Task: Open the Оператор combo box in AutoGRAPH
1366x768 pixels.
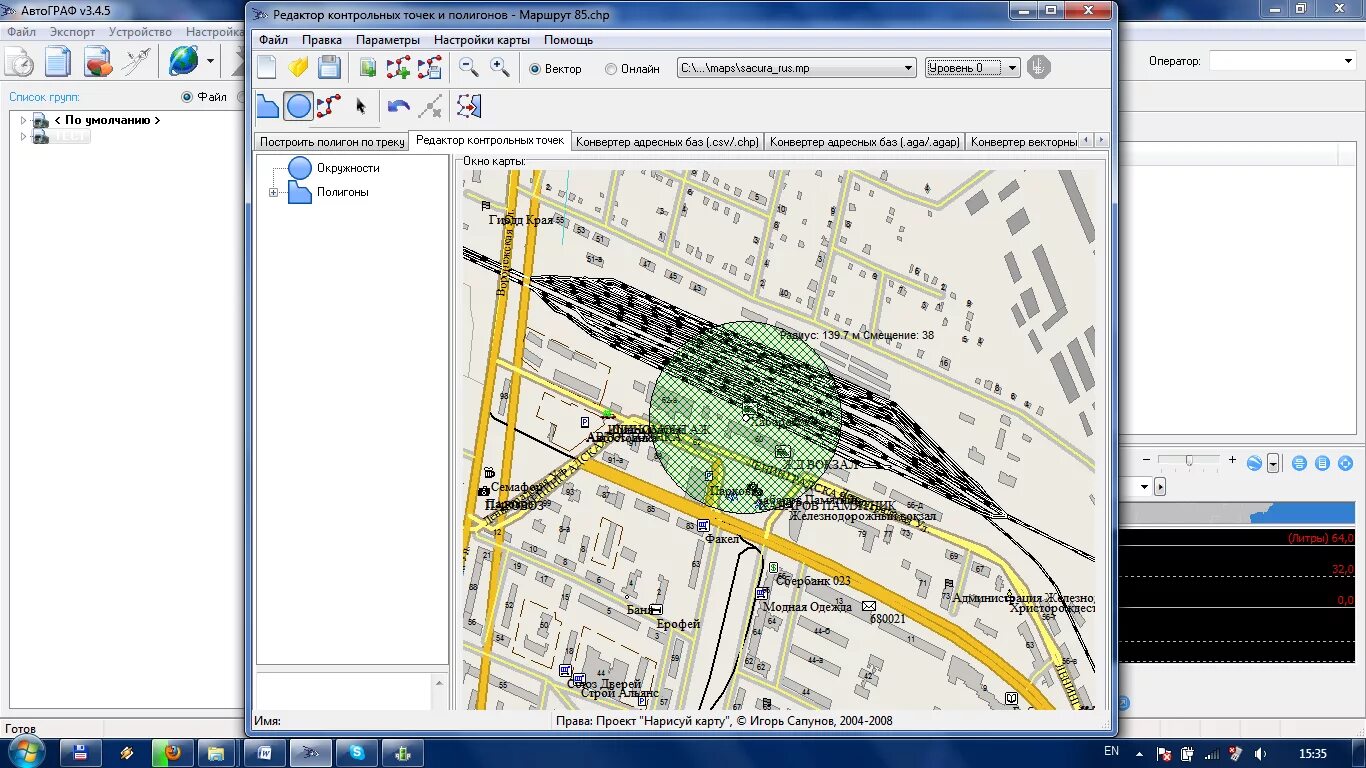Action: [1282, 61]
